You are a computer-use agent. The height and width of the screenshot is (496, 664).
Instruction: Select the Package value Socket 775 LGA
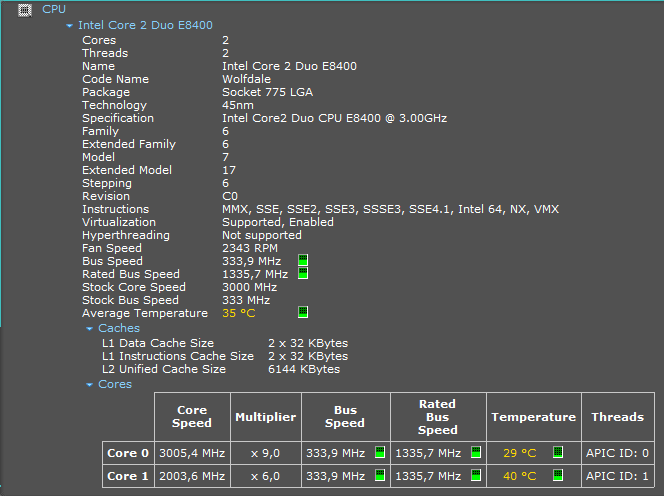point(268,92)
